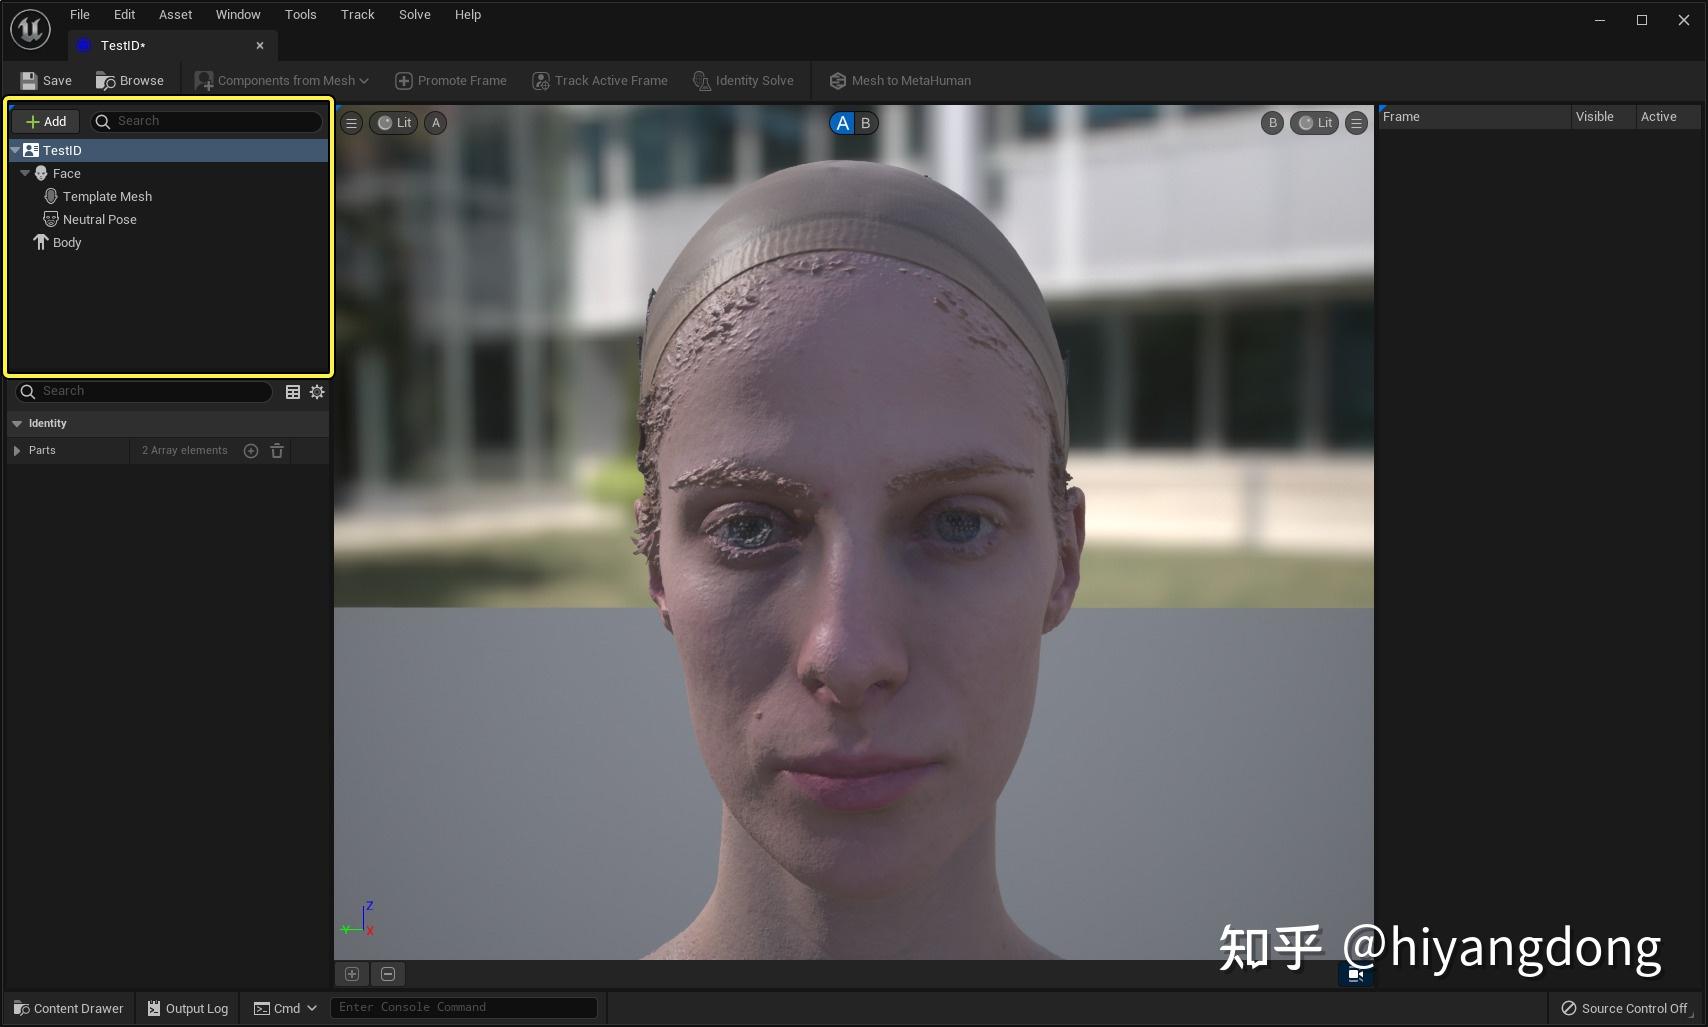
Task: Run Identity Solve from the toolbar
Action: coord(743,80)
